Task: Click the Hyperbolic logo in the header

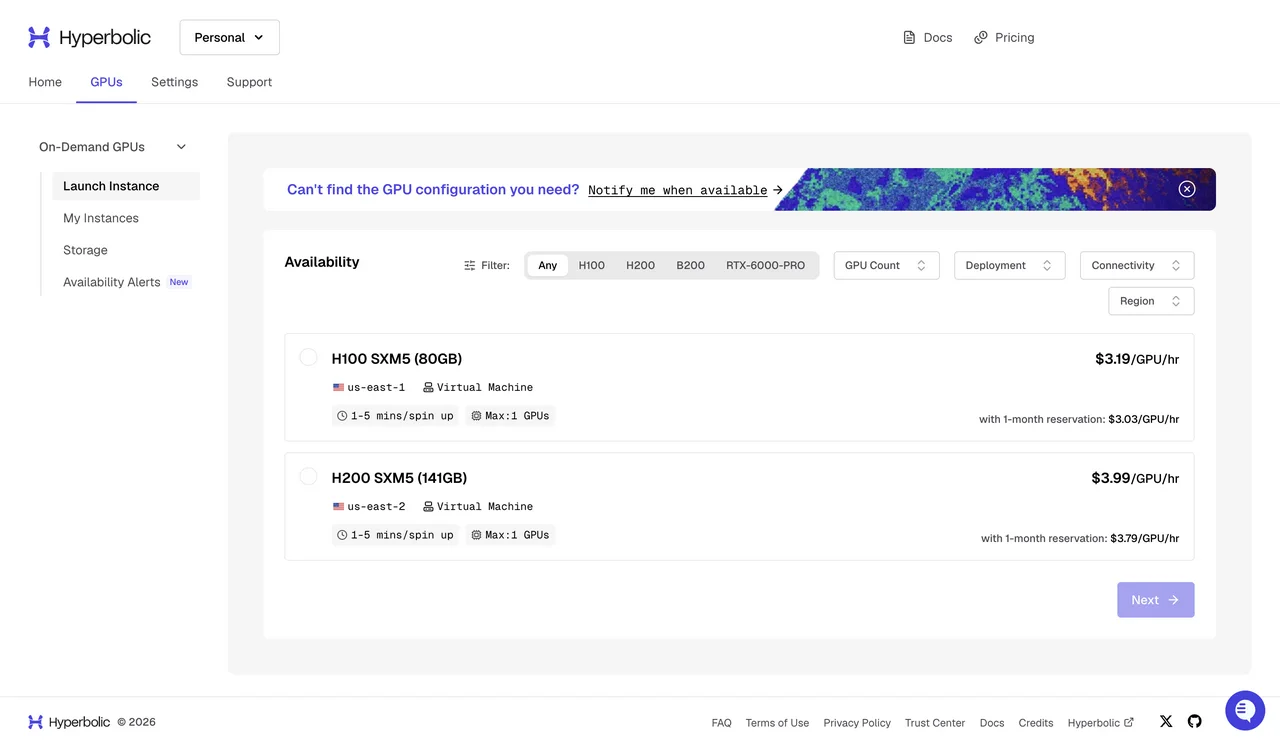Action: click(x=89, y=38)
